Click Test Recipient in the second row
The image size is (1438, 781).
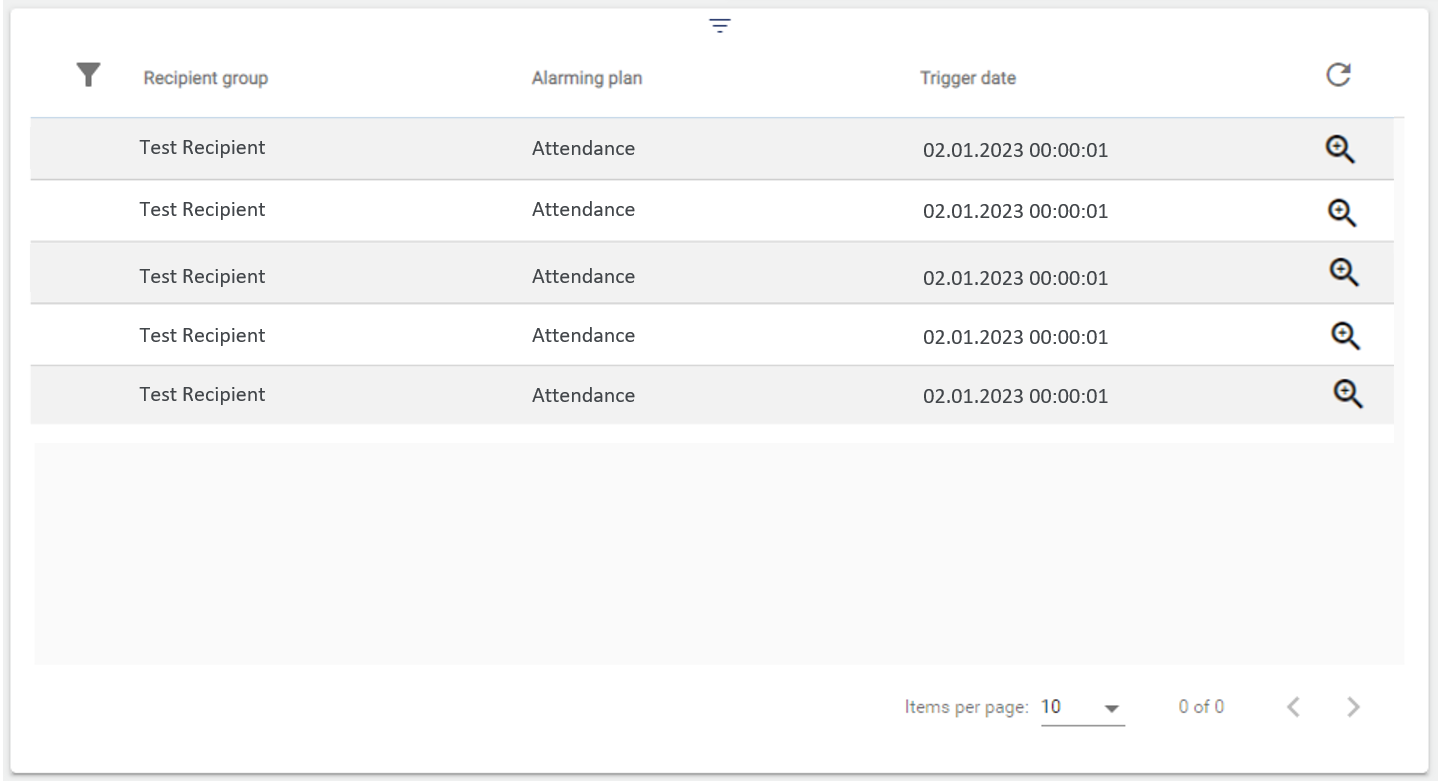(202, 210)
